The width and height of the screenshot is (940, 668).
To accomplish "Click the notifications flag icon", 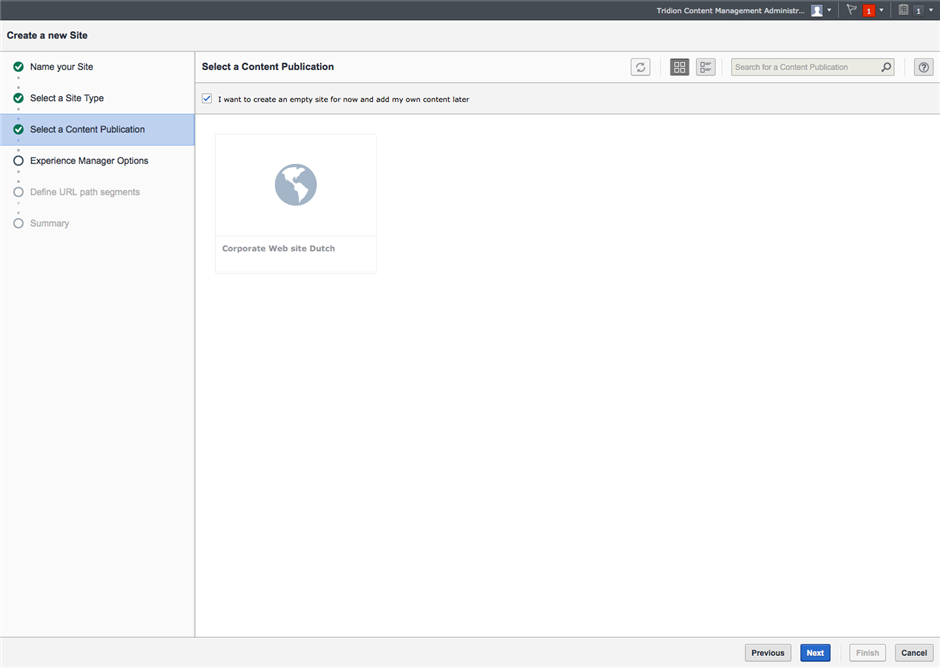I will click(852, 10).
